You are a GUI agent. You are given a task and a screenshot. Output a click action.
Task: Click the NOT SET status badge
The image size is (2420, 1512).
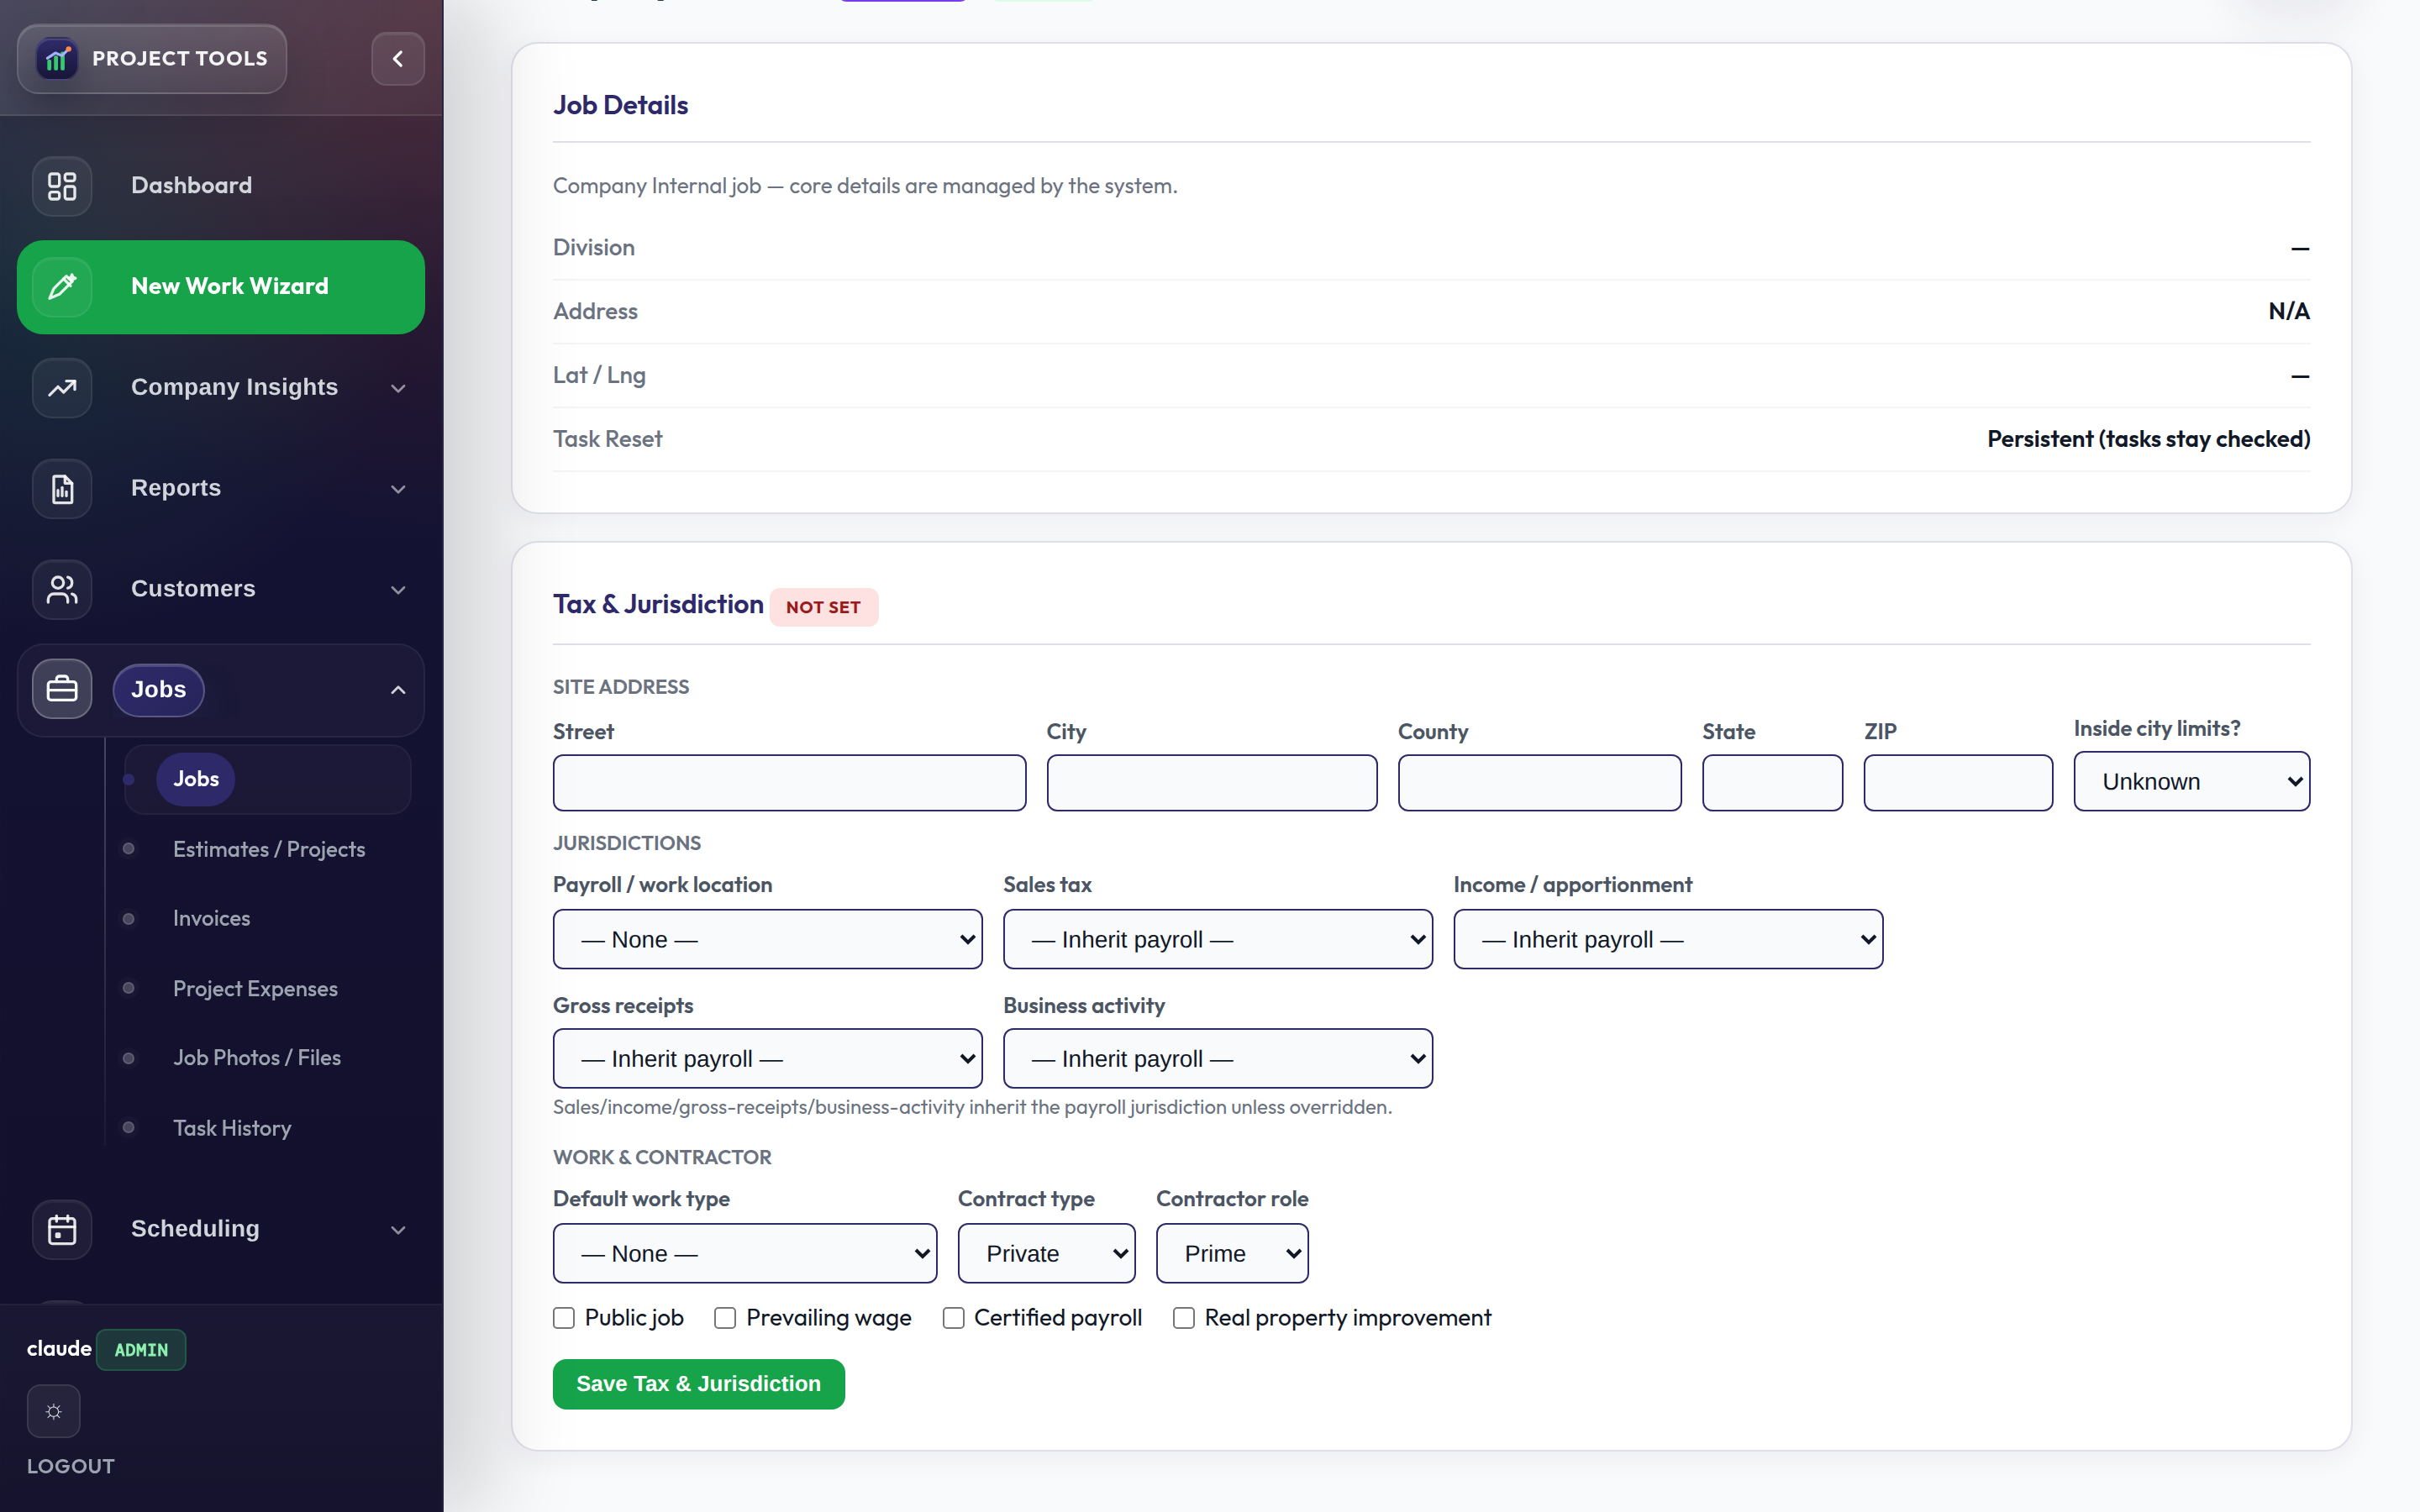pyautogui.click(x=823, y=607)
